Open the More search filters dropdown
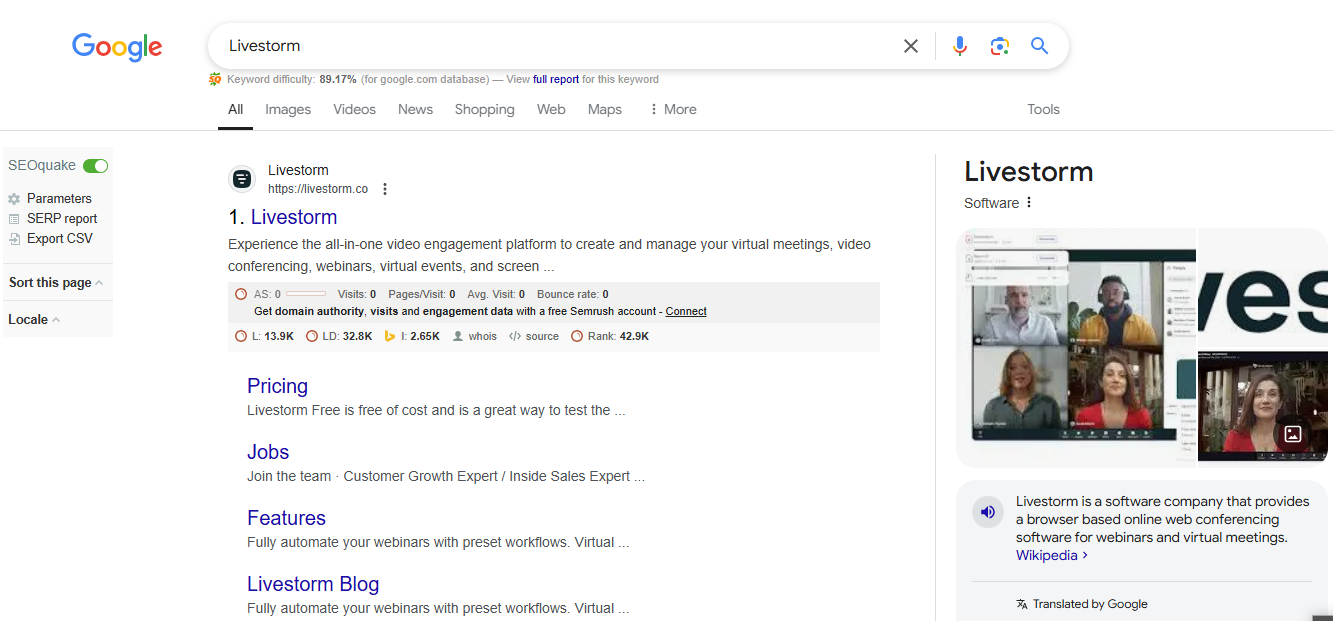The width and height of the screenshot is (1333, 621). (x=672, y=109)
